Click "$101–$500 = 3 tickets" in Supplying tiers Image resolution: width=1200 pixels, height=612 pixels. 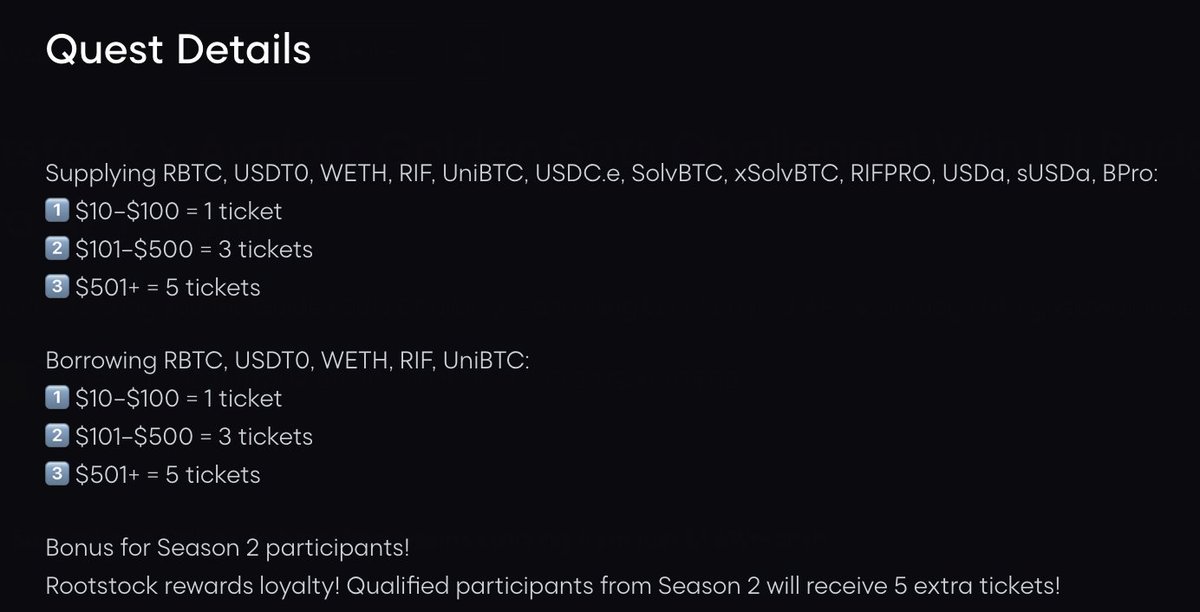pos(193,249)
